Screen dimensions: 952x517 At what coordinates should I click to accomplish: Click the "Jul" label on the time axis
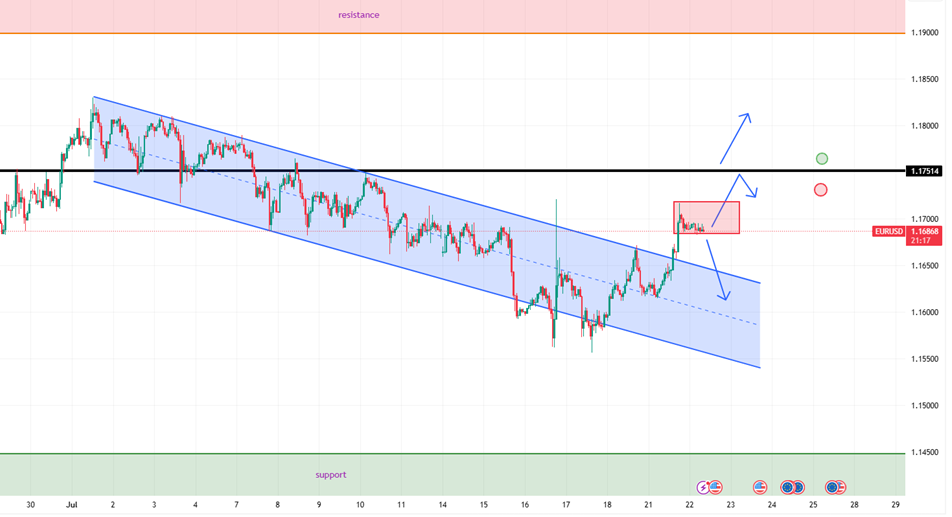[72, 505]
